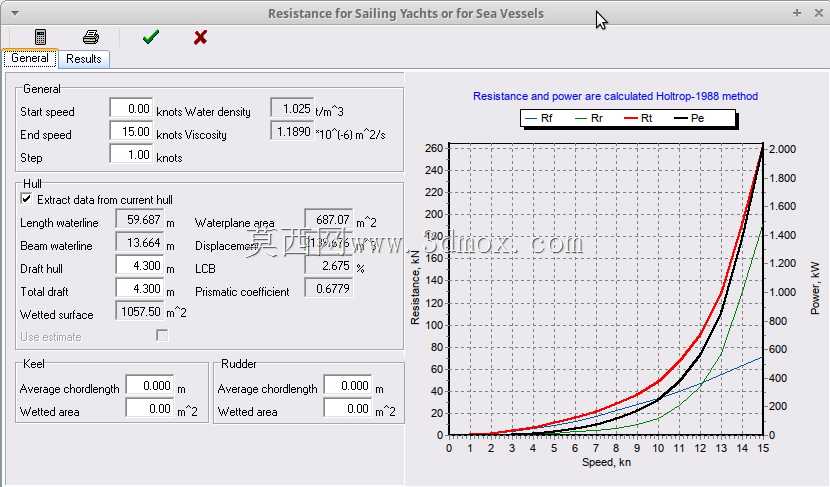Click the 'Power, kW' axis label
This screenshot has width=830, height=487.
(x=816, y=288)
